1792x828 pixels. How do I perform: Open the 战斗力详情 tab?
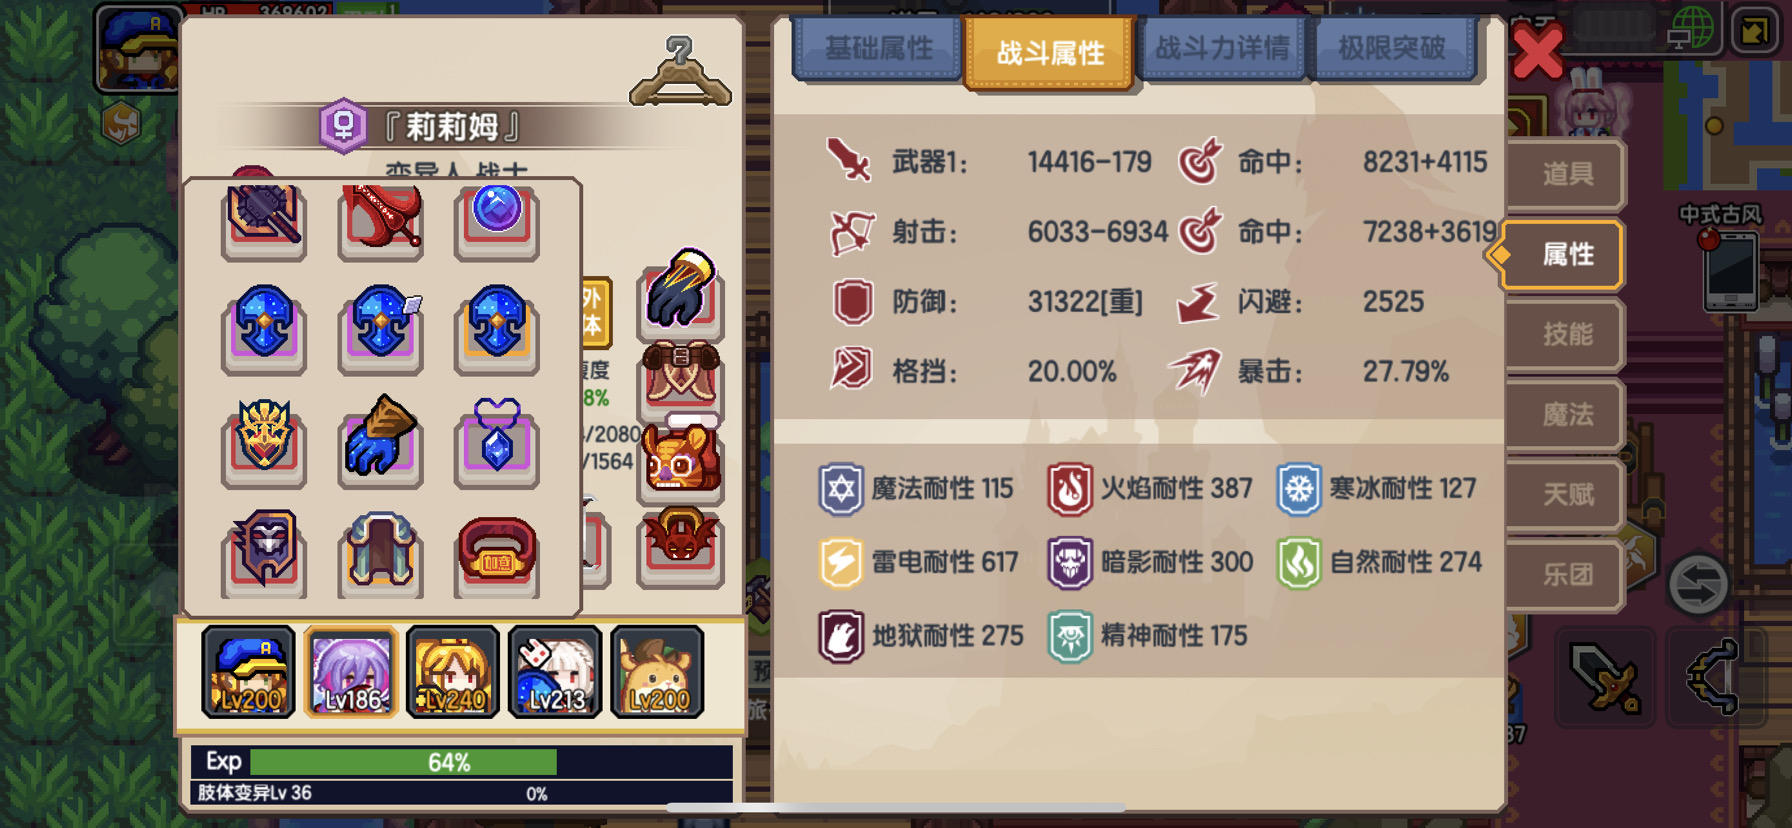(x=1221, y=48)
